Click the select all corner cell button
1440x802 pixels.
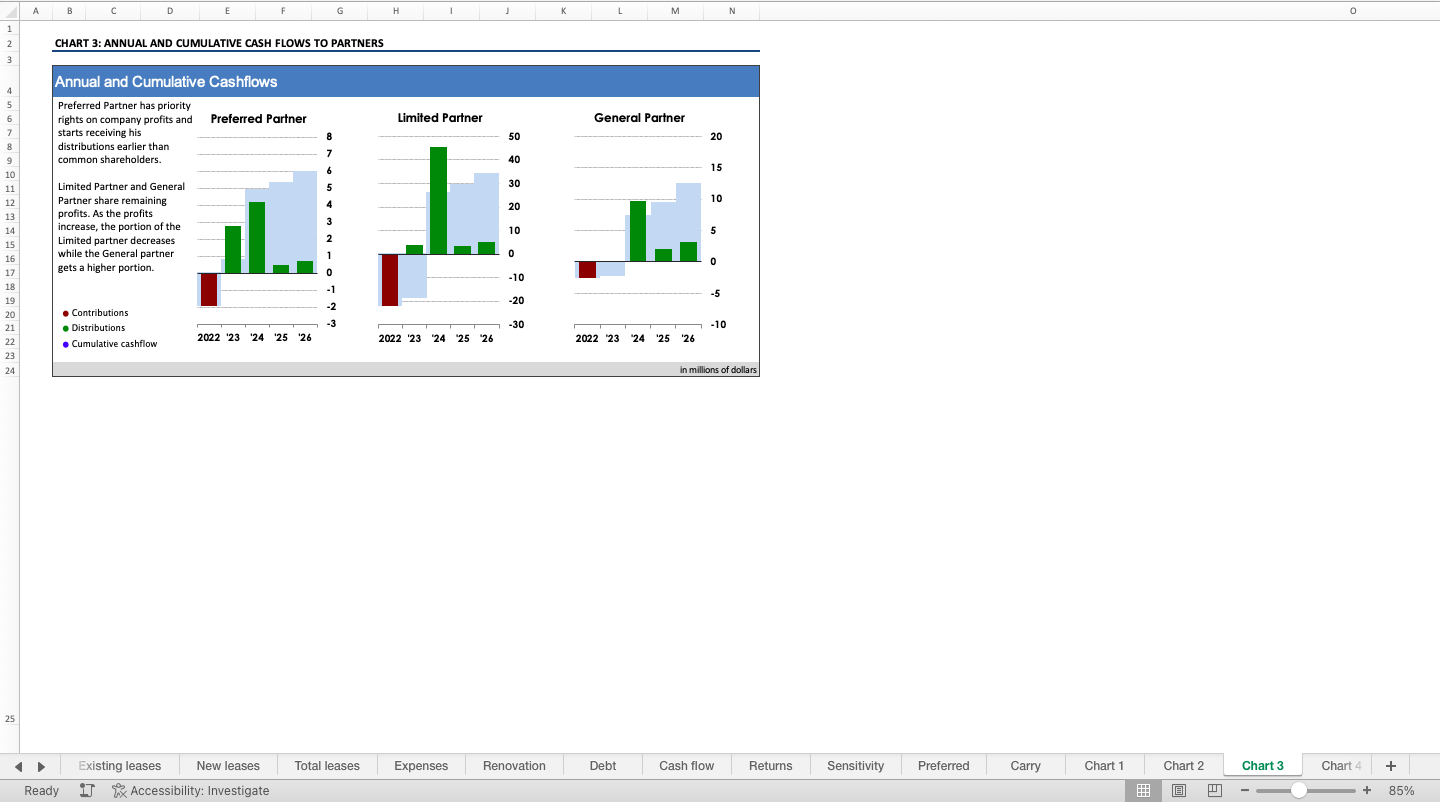pyautogui.click(x=9, y=11)
